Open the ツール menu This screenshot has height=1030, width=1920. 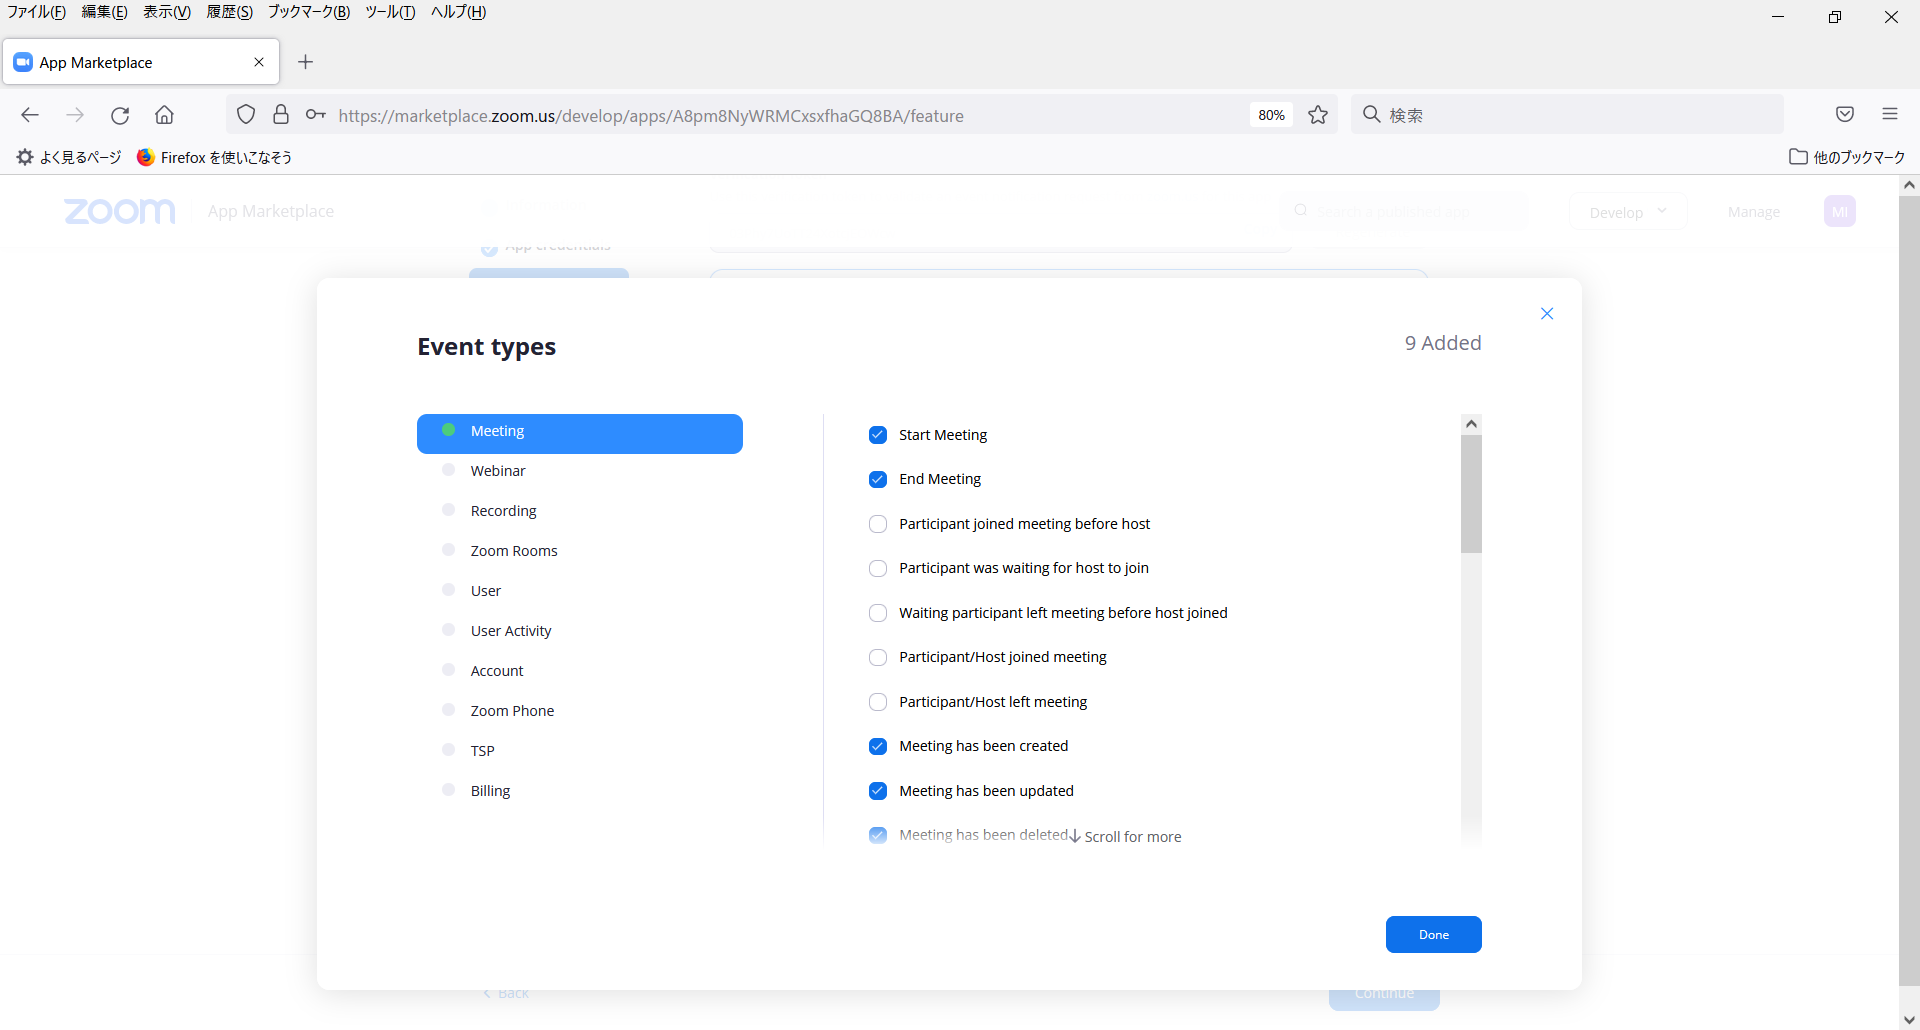[392, 12]
